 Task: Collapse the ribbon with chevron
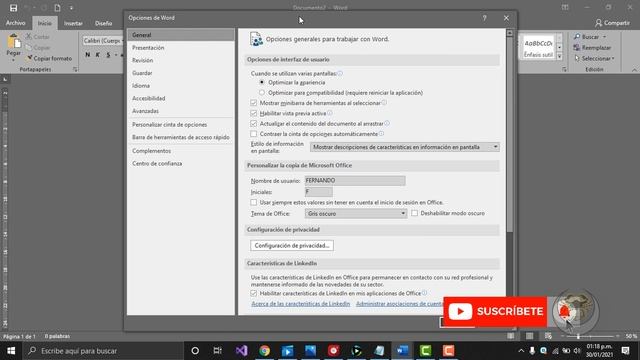coord(634,70)
